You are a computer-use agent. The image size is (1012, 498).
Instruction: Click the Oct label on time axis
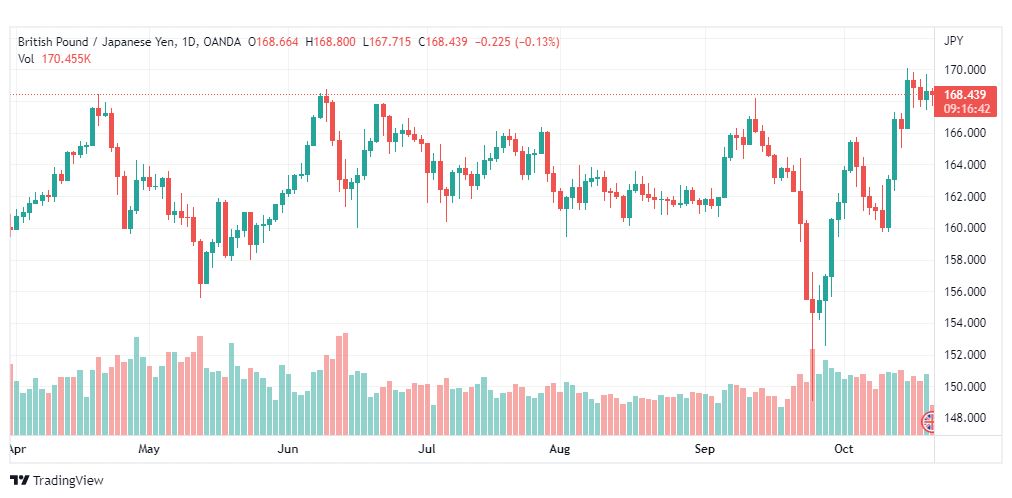(x=844, y=449)
